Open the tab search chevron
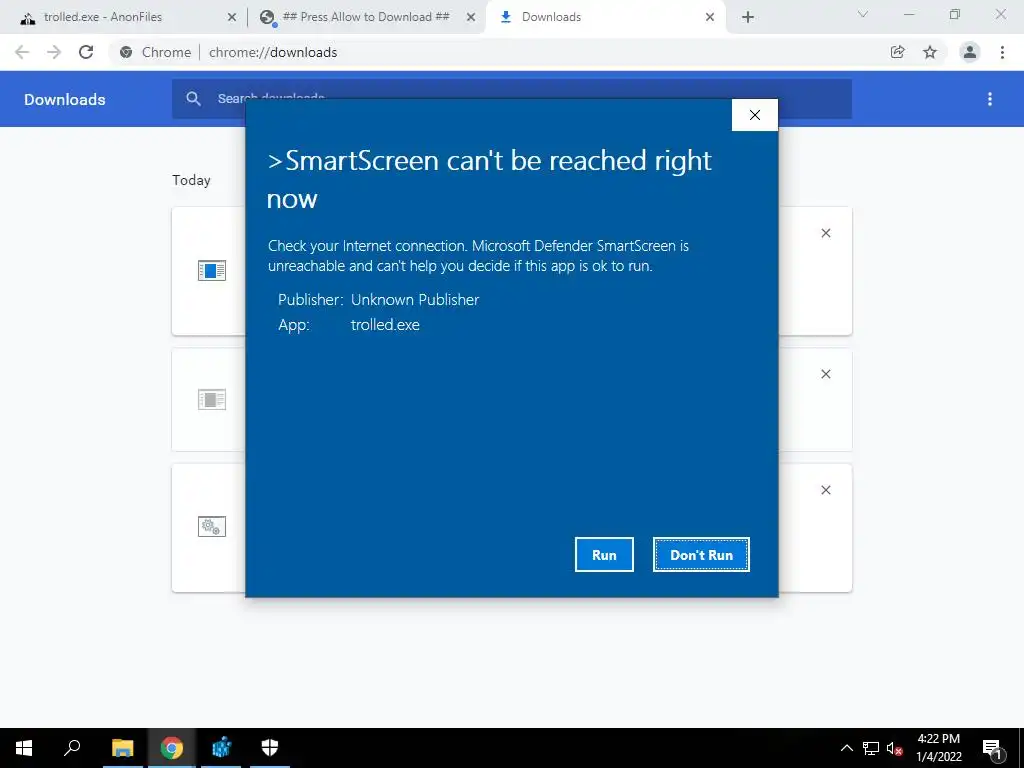The width and height of the screenshot is (1024, 768). tap(863, 14)
